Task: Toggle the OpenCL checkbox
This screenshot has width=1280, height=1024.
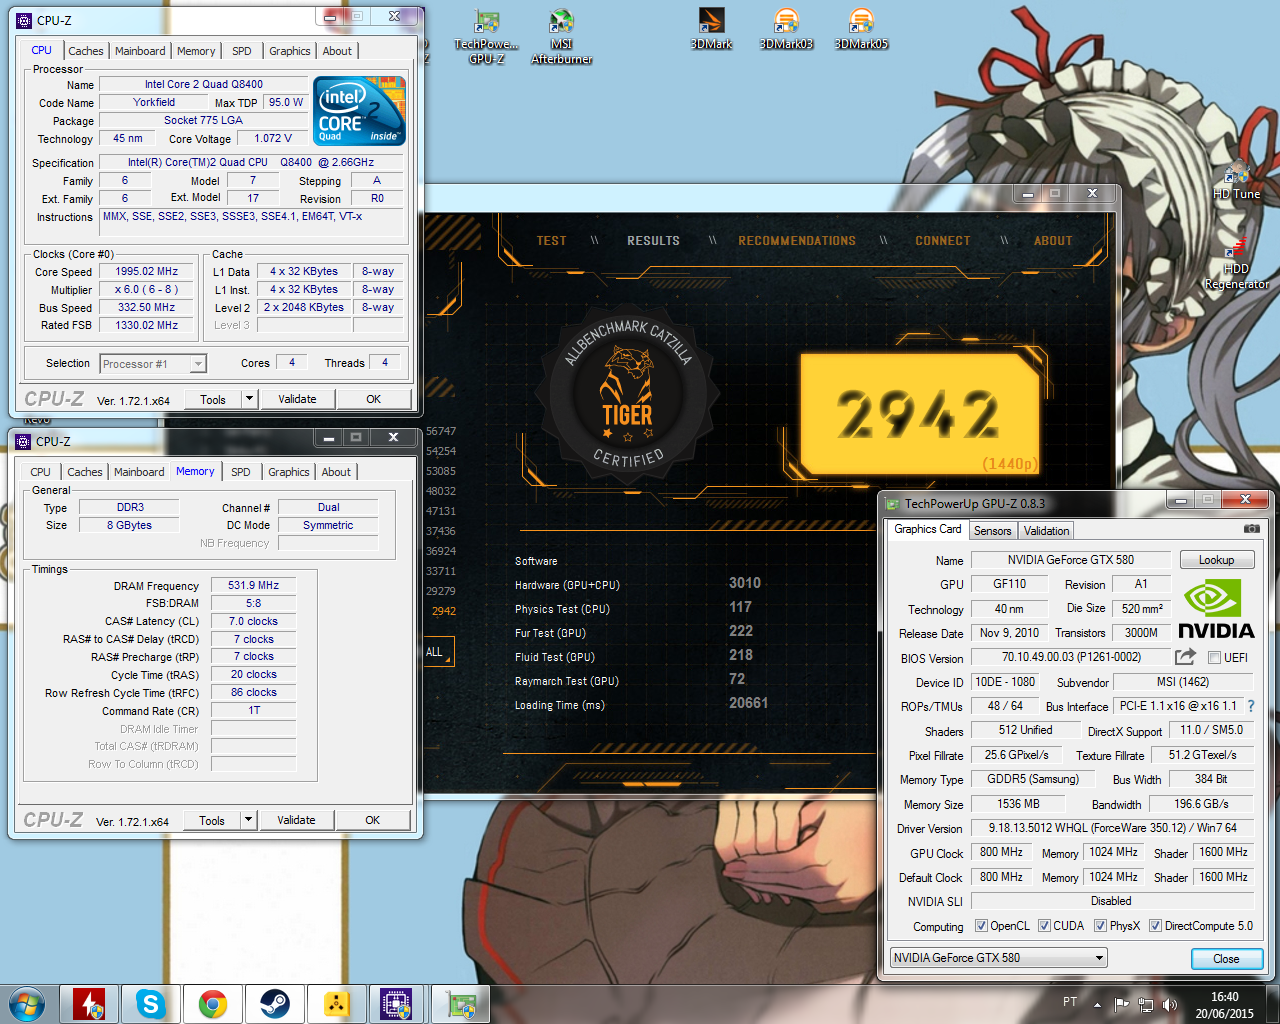Action: (981, 926)
